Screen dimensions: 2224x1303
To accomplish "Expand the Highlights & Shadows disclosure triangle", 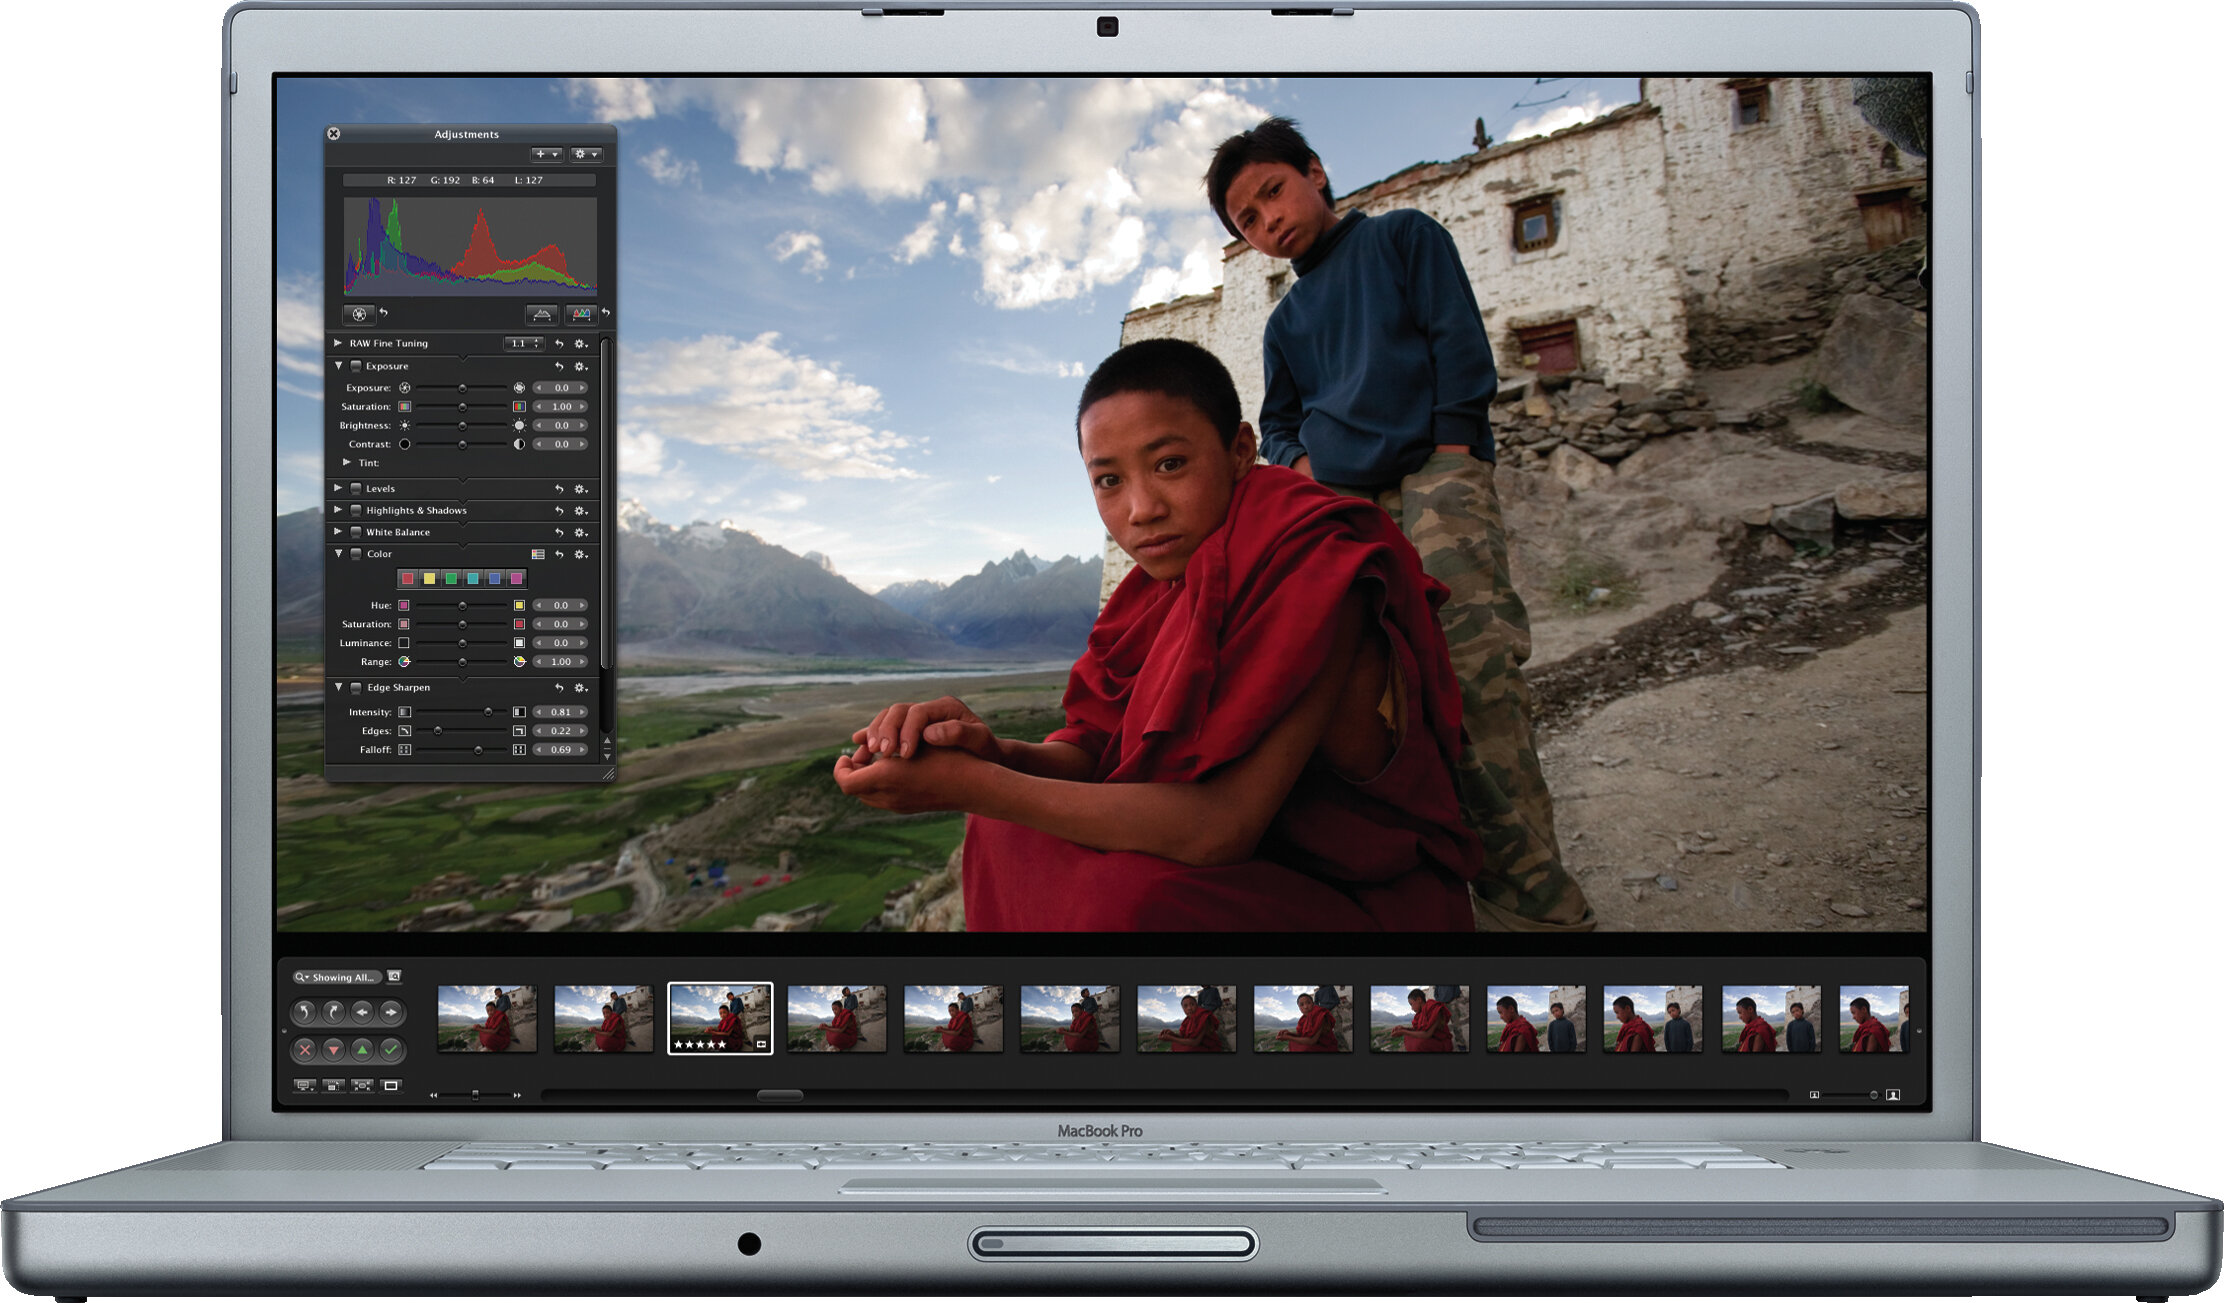I will point(338,510).
